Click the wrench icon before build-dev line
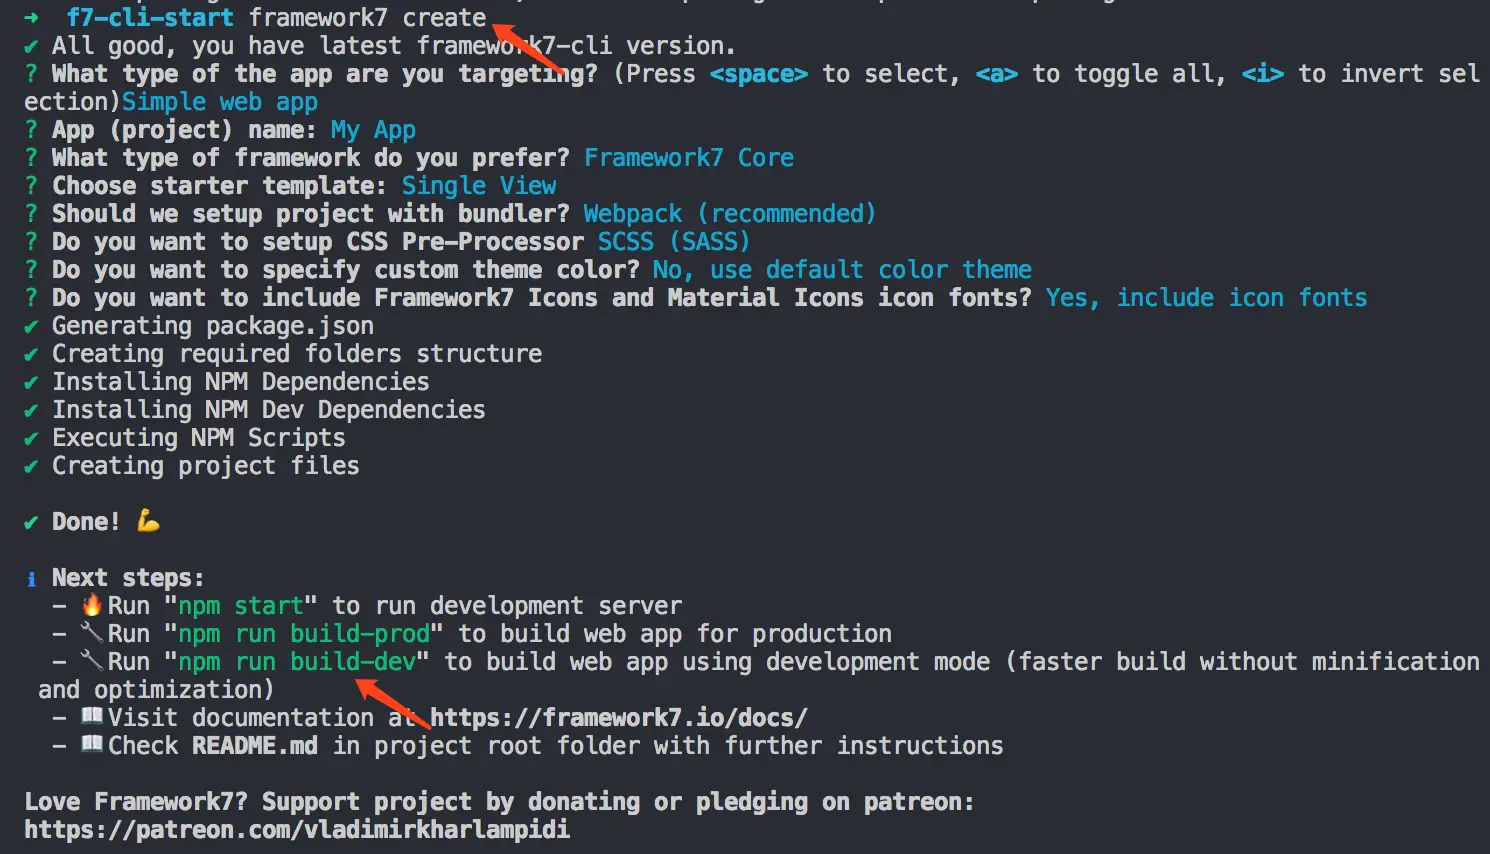This screenshot has height=854, width=1490. click(92, 661)
